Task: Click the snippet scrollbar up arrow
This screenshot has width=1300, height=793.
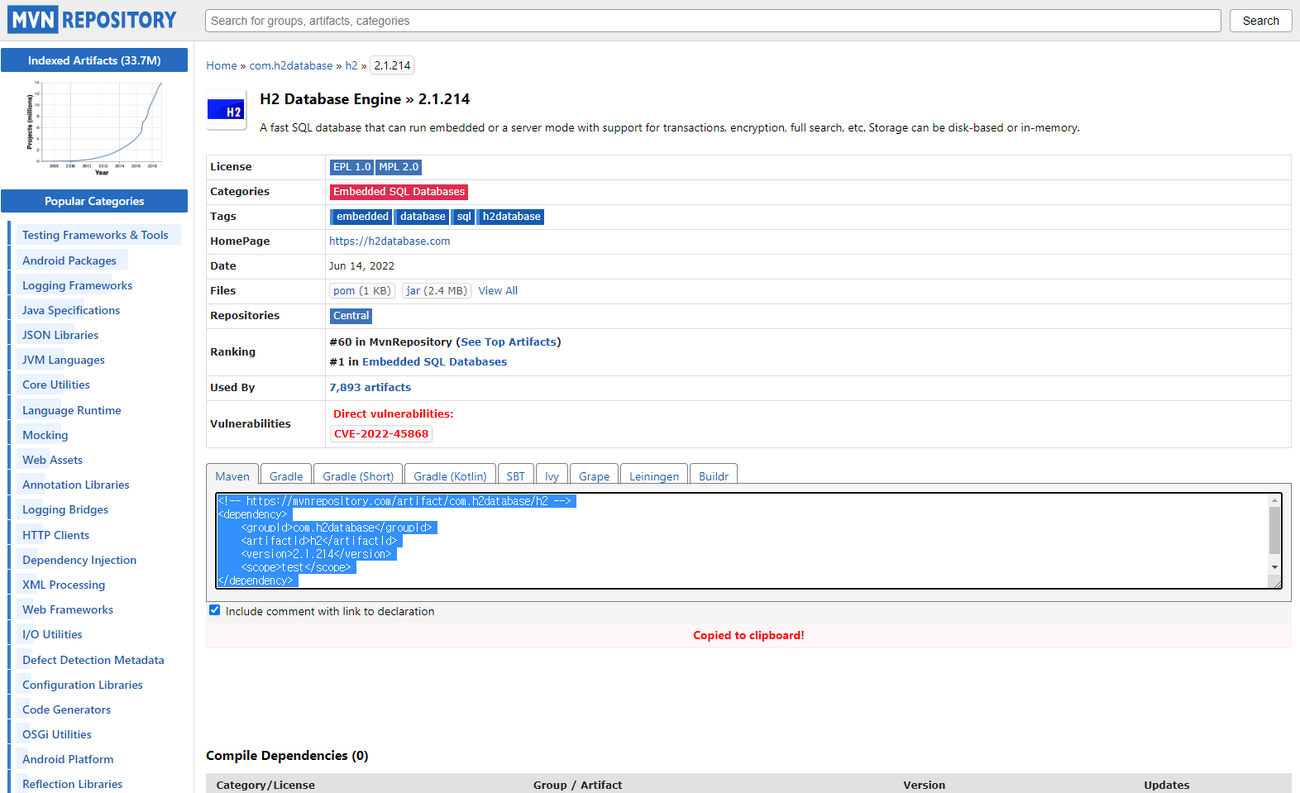Action: [x=1274, y=500]
